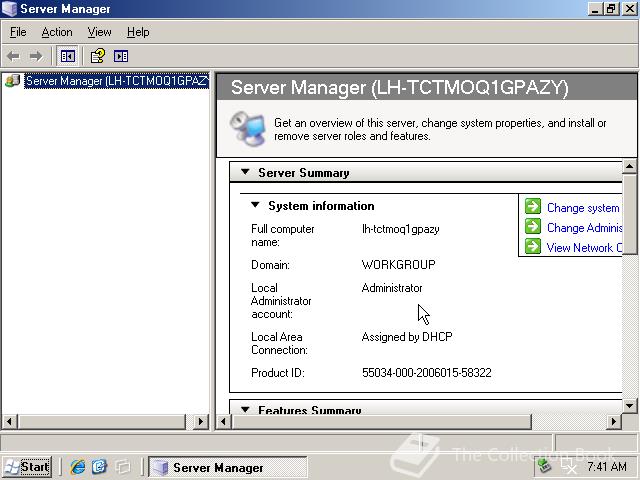Click the Back arrow in toolbar
640x480 pixels.
(13, 56)
